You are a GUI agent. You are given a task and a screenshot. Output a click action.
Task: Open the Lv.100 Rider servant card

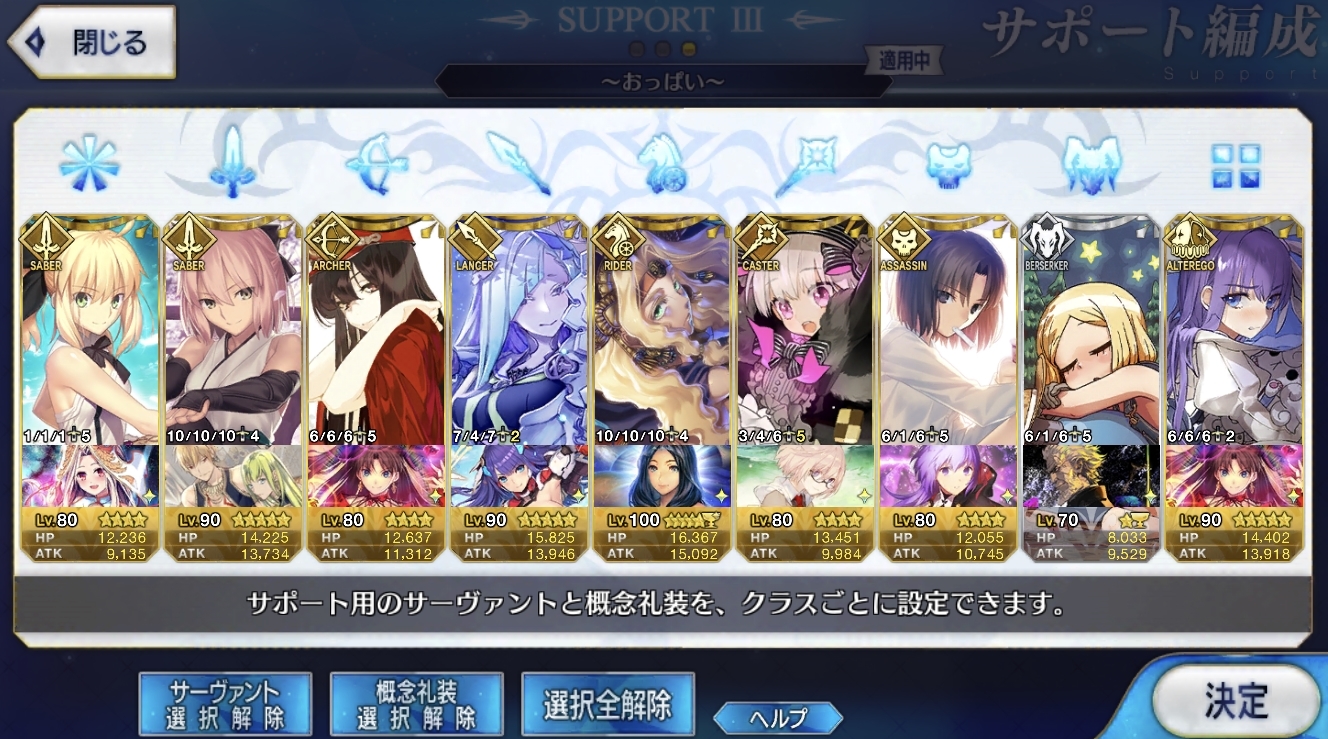pos(663,387)
